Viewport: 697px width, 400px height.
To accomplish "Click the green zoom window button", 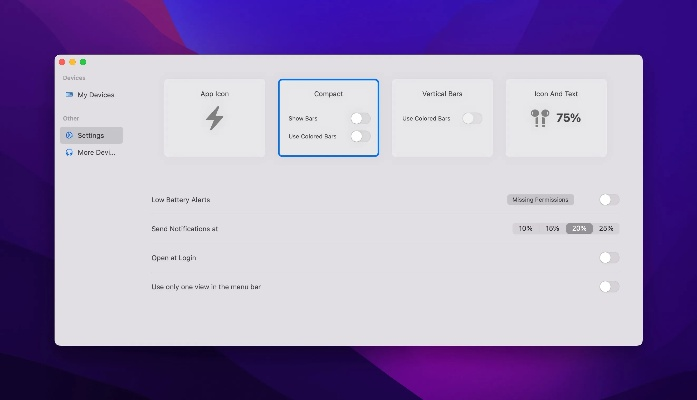I will click(x=83, y=62).
